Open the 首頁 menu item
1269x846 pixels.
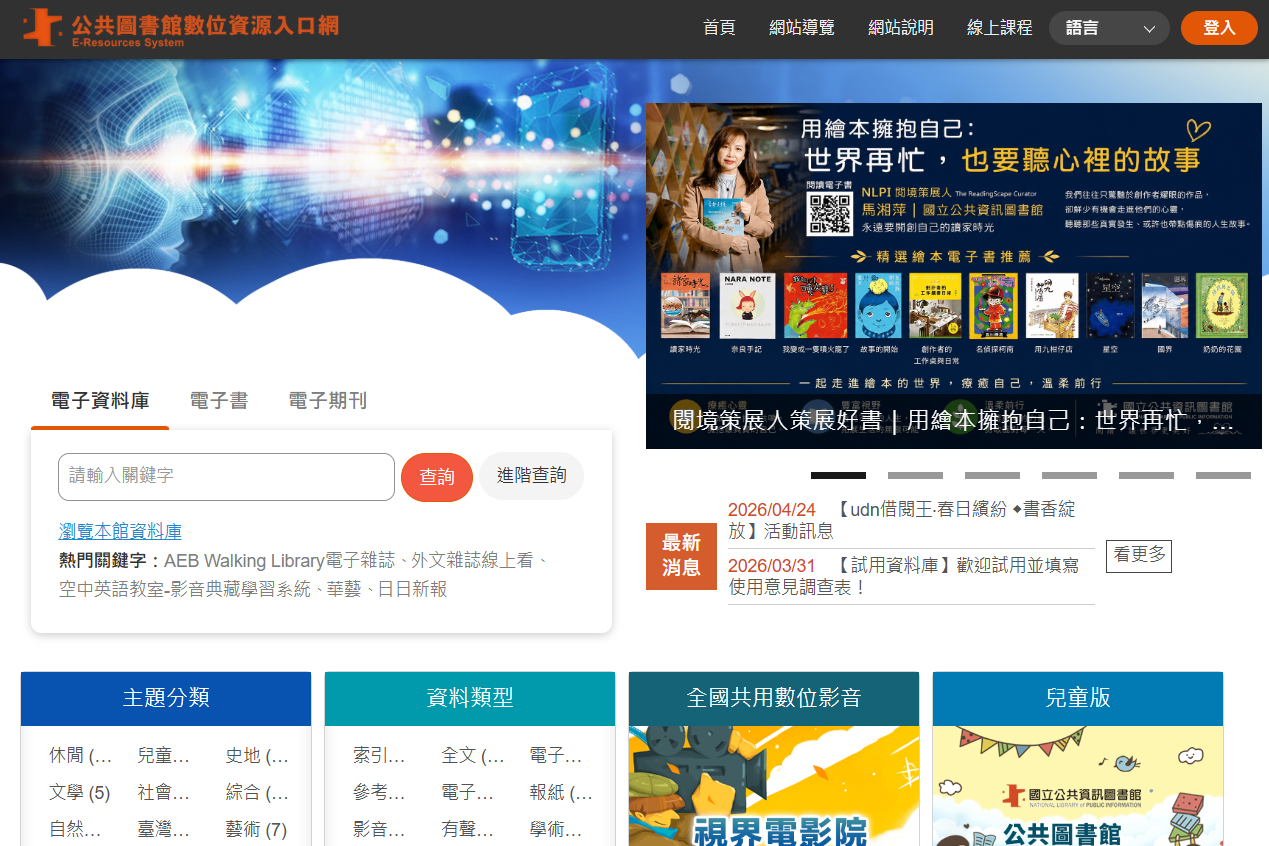click(719, 28)
